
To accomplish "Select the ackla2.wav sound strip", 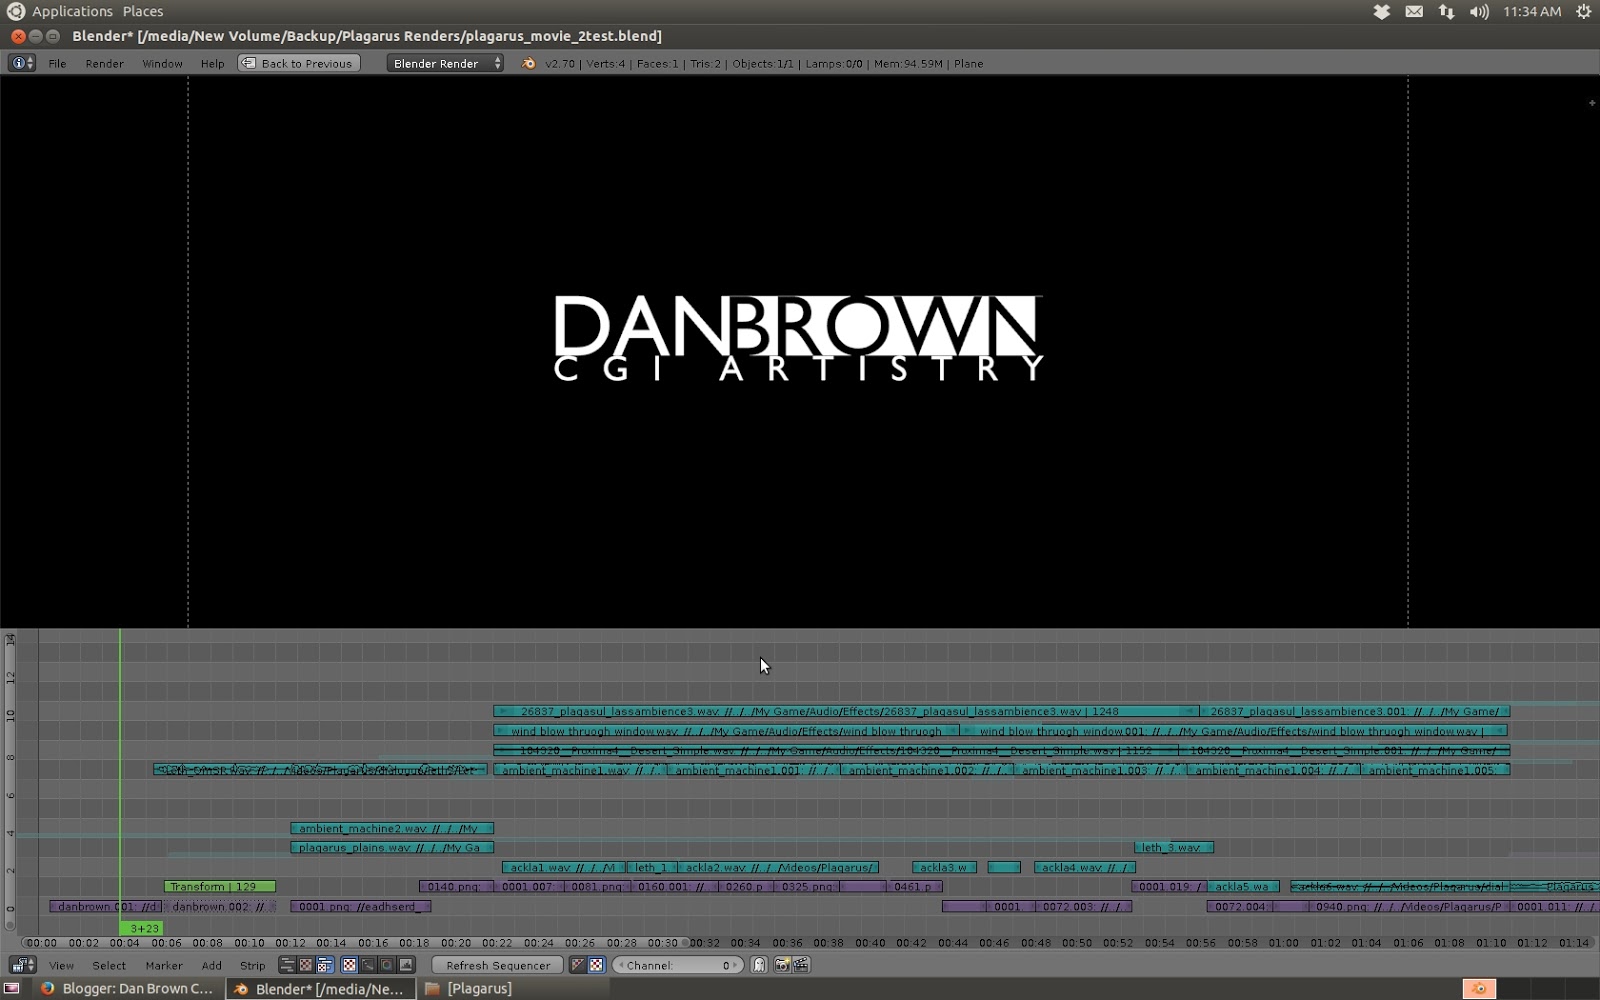I will point(778,867).
